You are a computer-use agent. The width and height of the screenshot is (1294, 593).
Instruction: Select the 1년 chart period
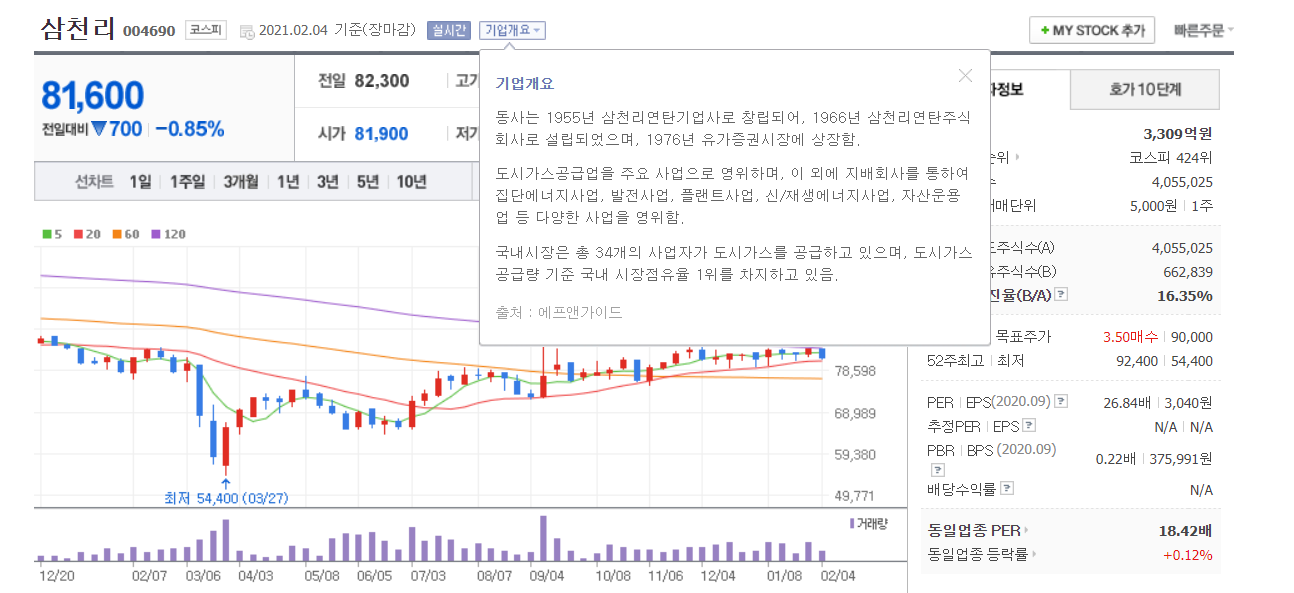288,182
